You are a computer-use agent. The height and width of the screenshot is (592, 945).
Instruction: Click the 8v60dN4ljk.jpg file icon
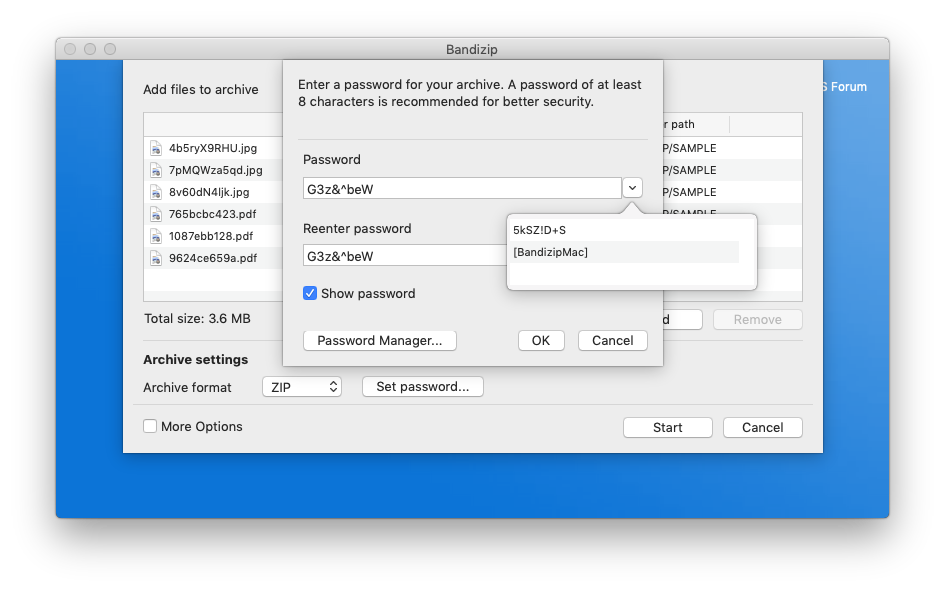click(156, 192)
